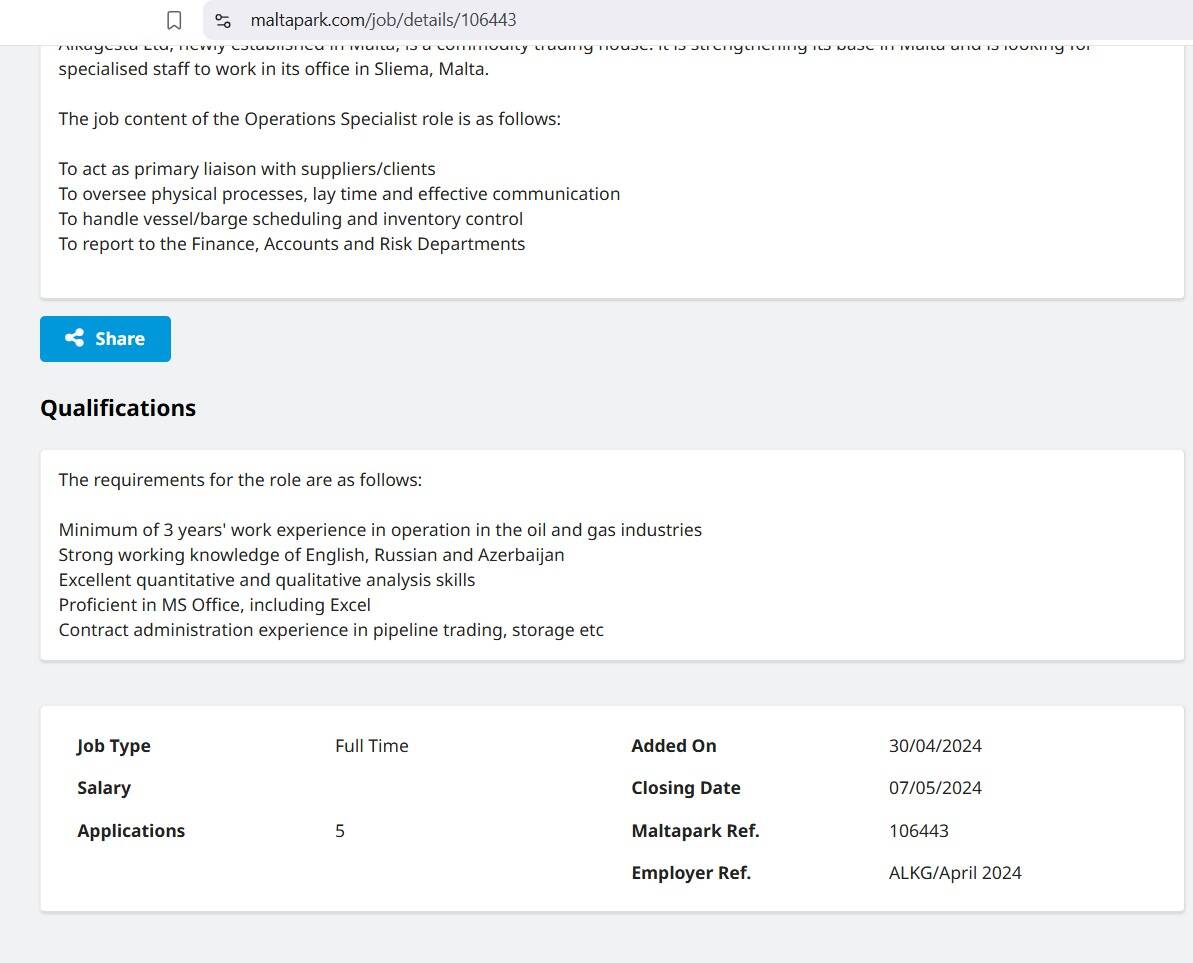Click the requirement mentioning Russian and Azerbaijan
This screenshot has height=963, width=1193.
(311, 555)
